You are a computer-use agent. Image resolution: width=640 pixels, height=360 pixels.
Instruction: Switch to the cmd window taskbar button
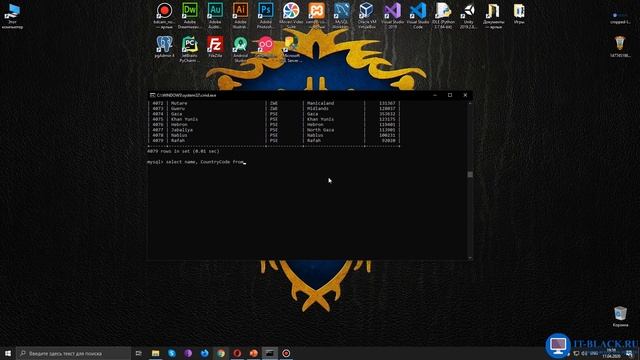[270, 353]
